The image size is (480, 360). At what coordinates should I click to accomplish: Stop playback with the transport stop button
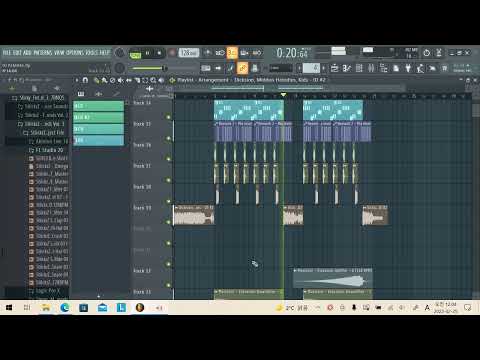pos(159,53)
